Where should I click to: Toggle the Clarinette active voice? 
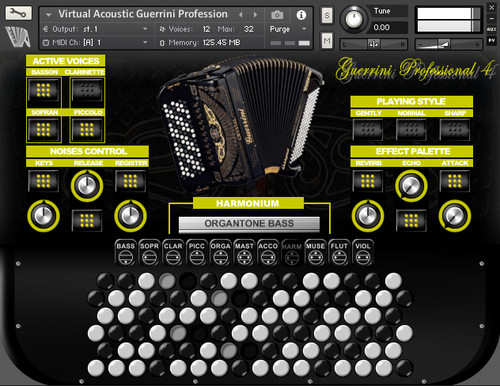click(87, 90)
